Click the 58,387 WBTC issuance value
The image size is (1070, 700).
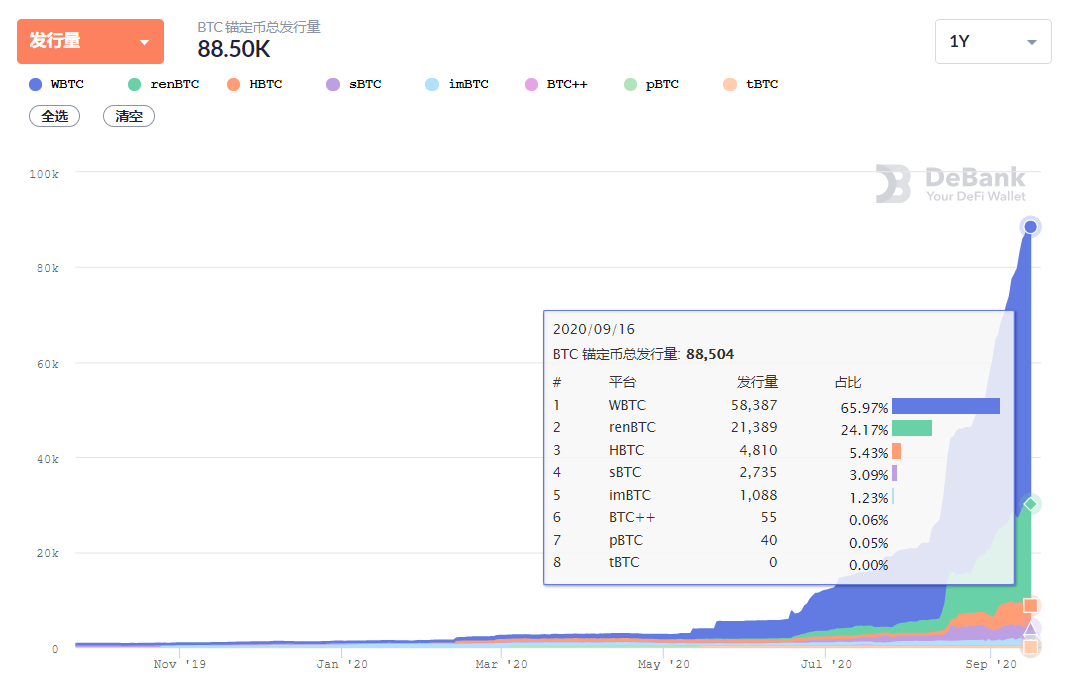coord(754,405)
